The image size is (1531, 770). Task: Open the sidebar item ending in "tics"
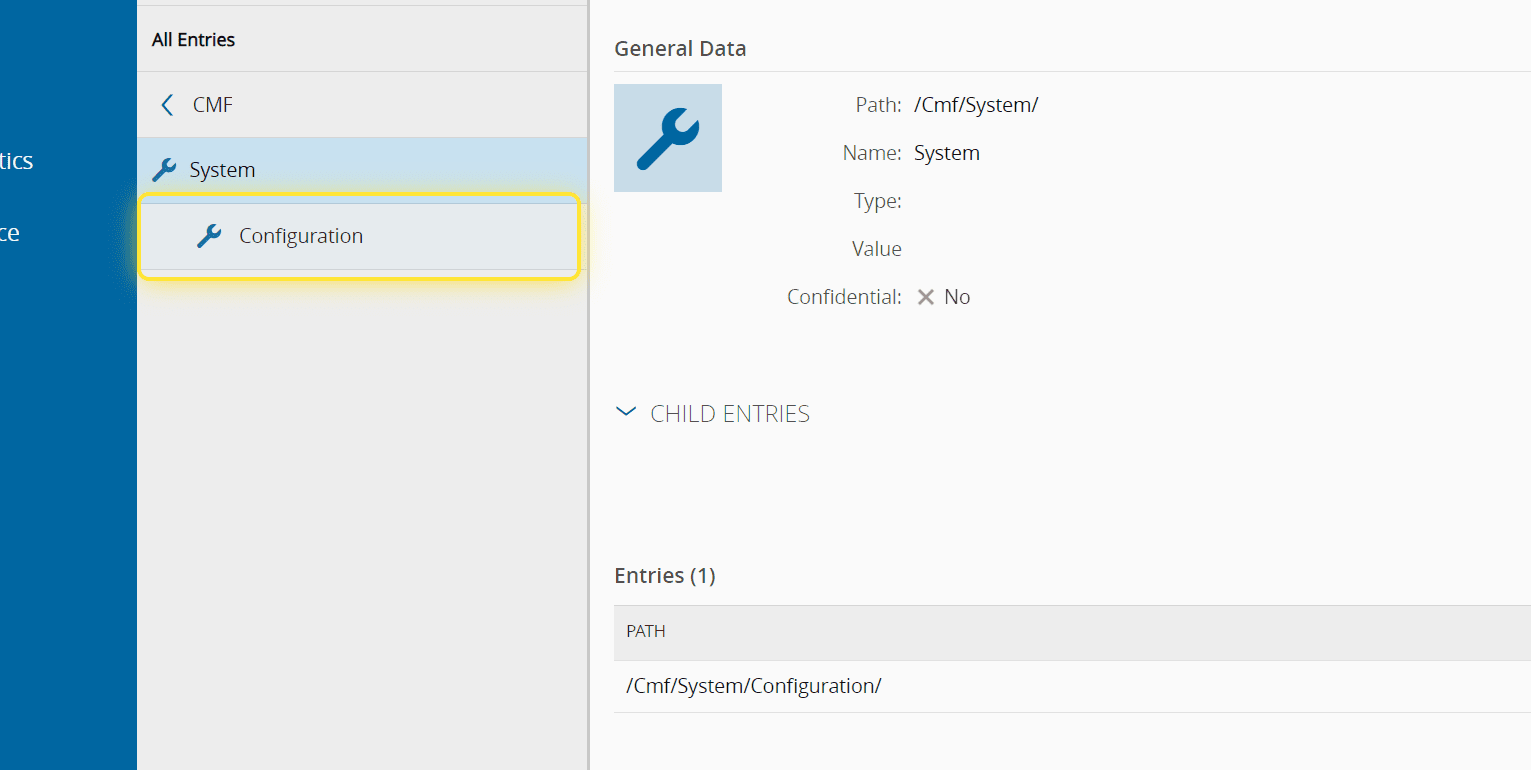[x=16, y=161]
